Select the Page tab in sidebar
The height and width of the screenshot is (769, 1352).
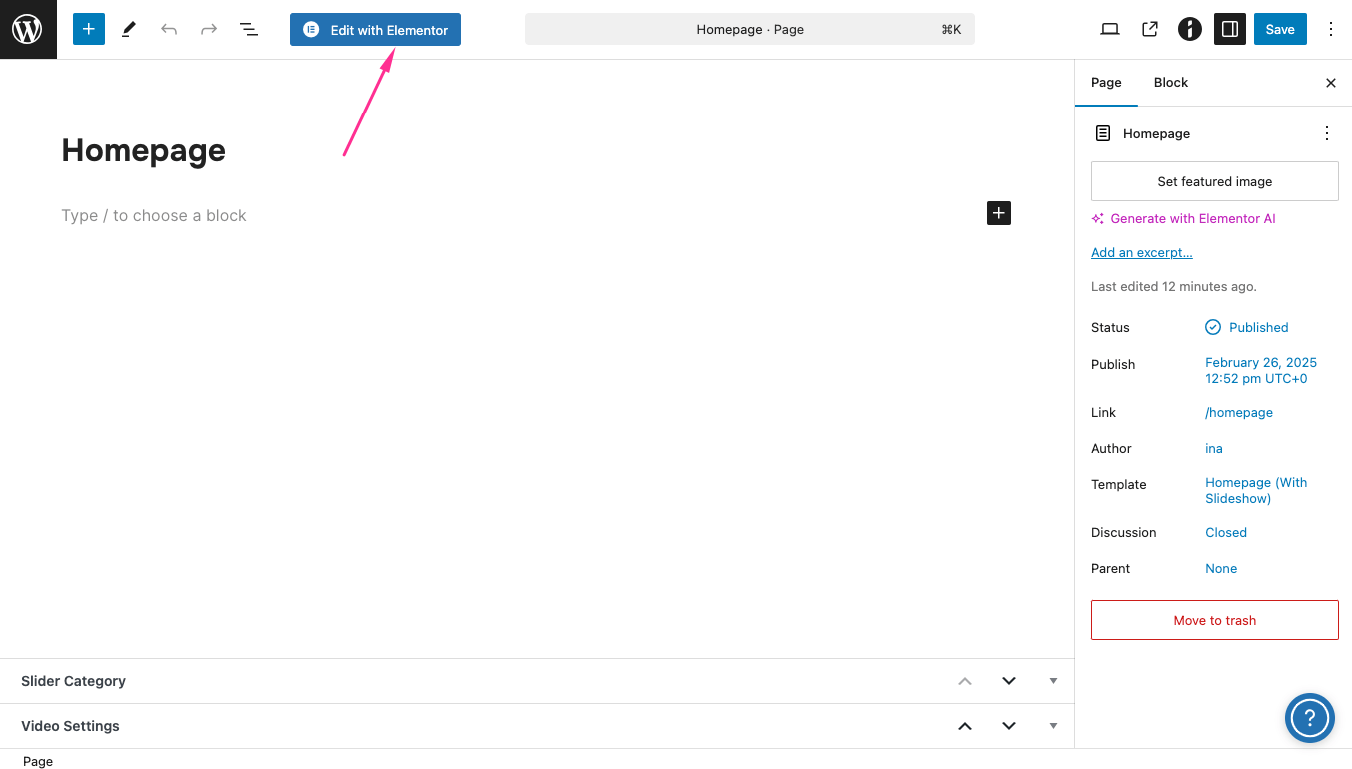point(1106,83)
